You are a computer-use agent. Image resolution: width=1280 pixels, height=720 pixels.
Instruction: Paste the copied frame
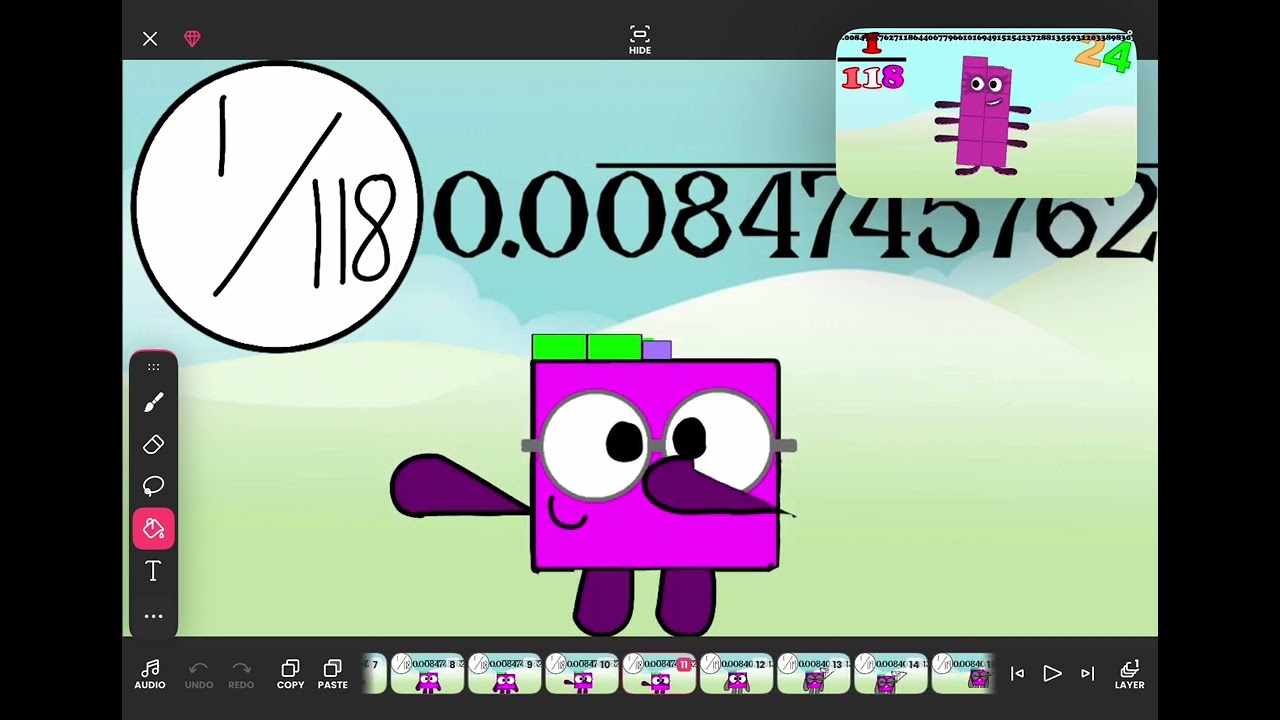(333, 675)
